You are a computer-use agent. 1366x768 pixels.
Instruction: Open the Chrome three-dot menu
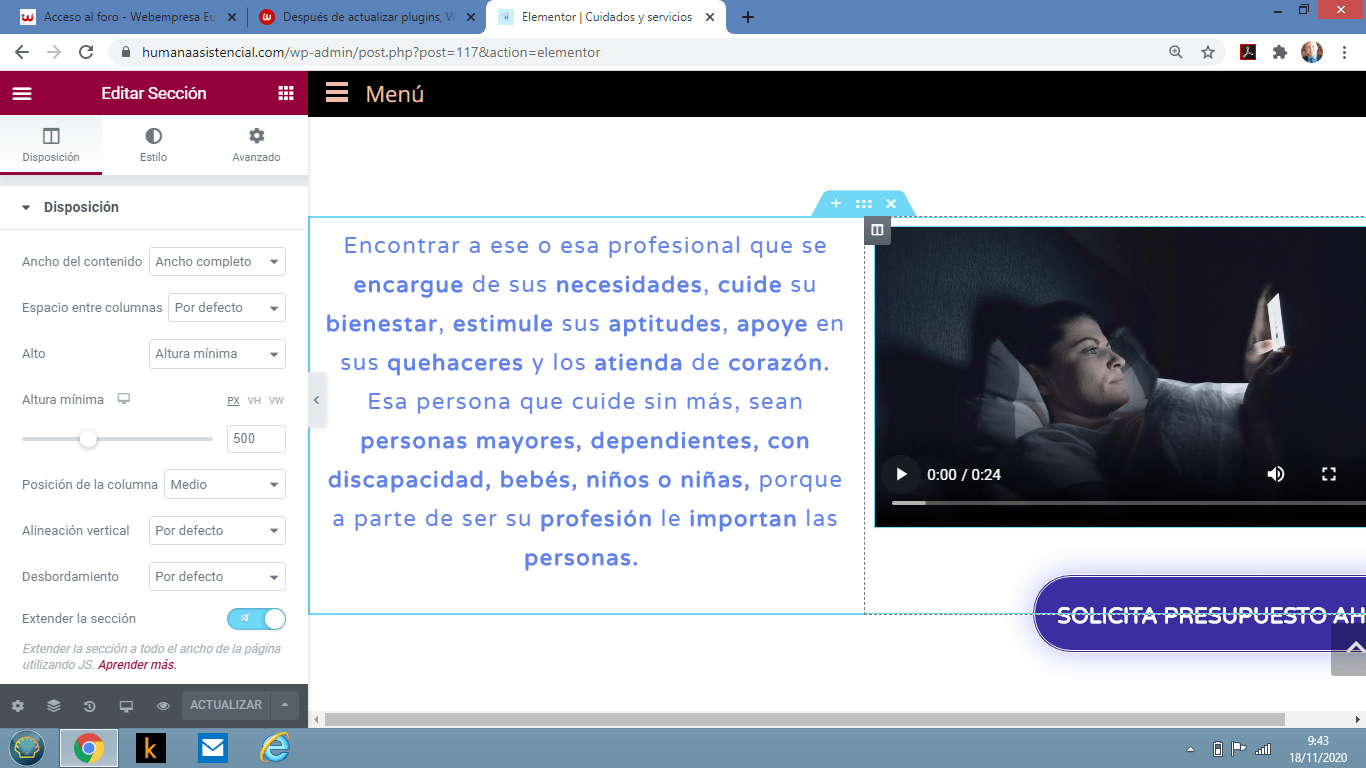[1344, 52]
